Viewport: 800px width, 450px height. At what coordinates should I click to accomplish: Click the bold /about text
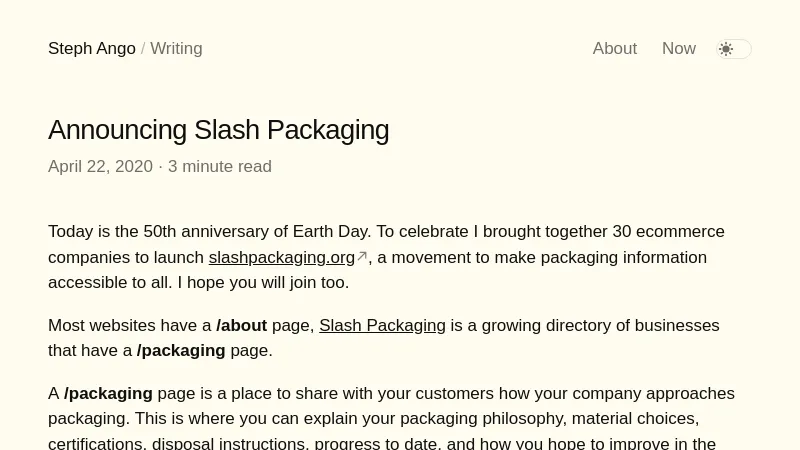click(x=241, y=326)
